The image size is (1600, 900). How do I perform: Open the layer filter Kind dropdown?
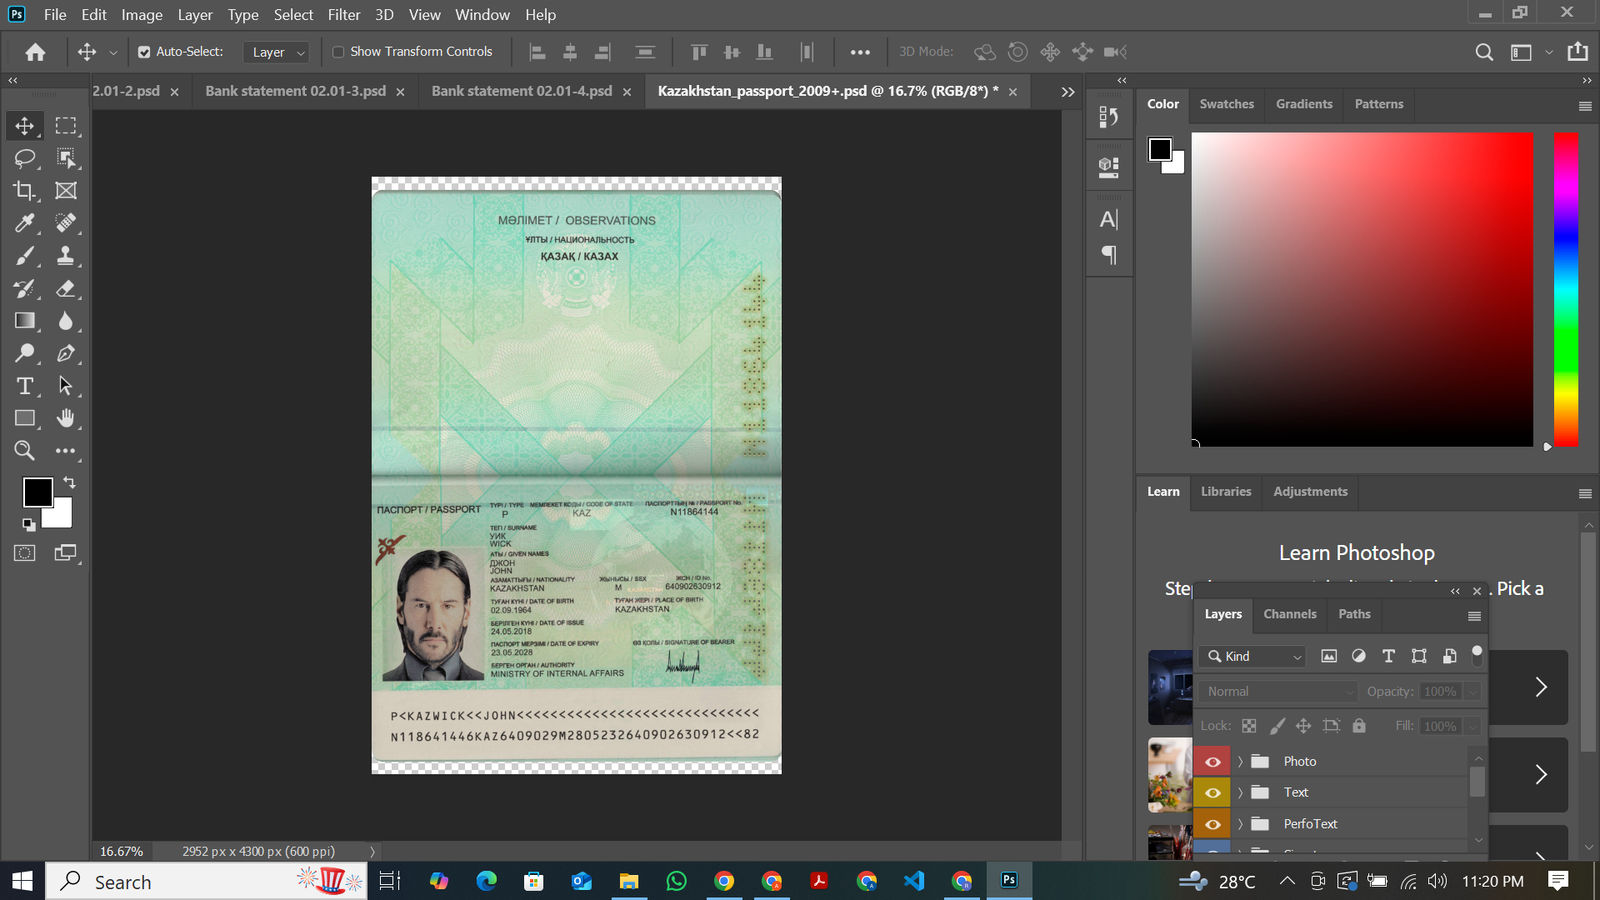click(1254, 656)
